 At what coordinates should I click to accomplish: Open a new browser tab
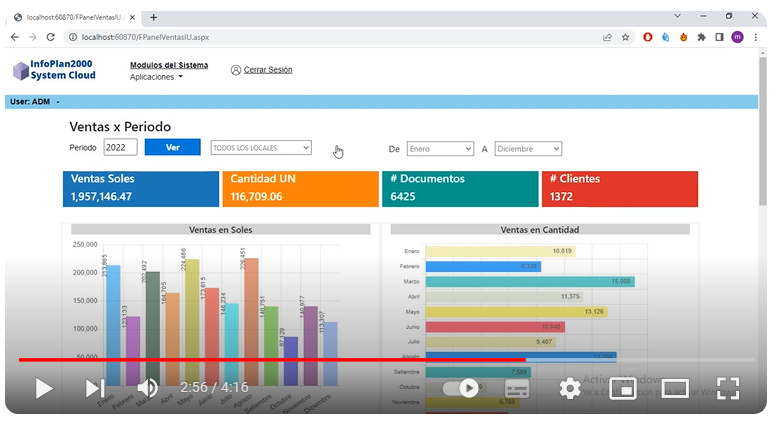(x=153, y=17)
